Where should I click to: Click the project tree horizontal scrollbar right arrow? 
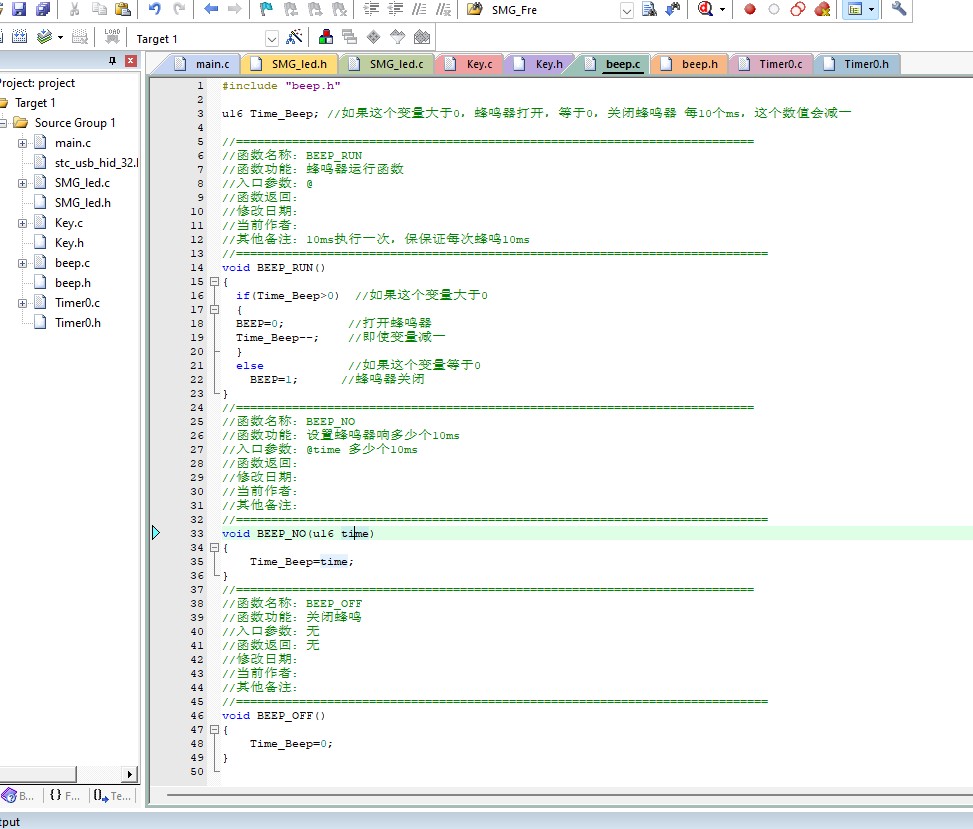pyautogui.click(x=129, y=774)
